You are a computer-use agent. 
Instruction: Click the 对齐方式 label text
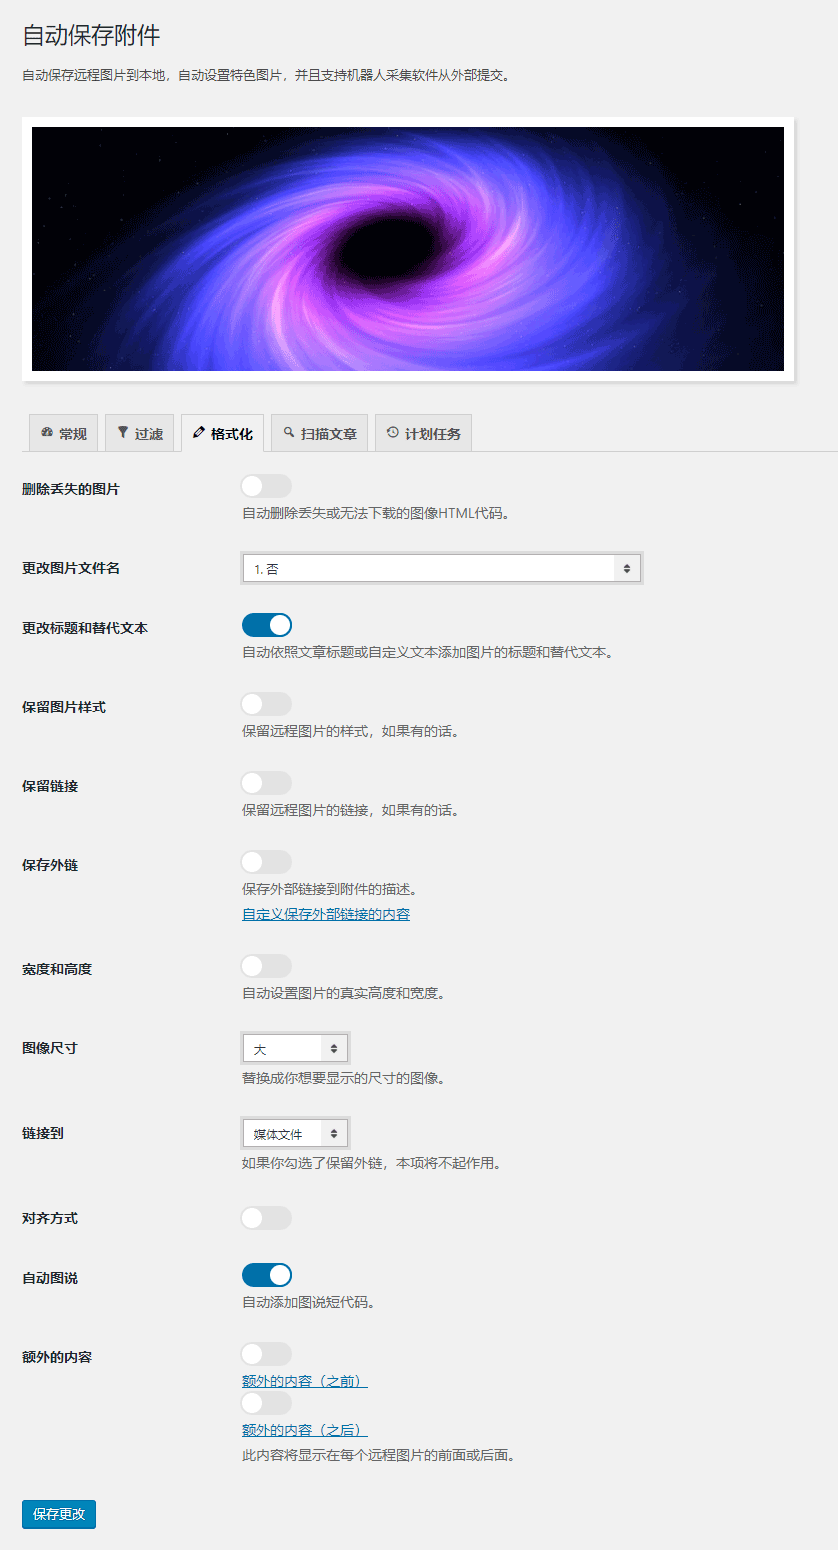tap(50, 1218)
